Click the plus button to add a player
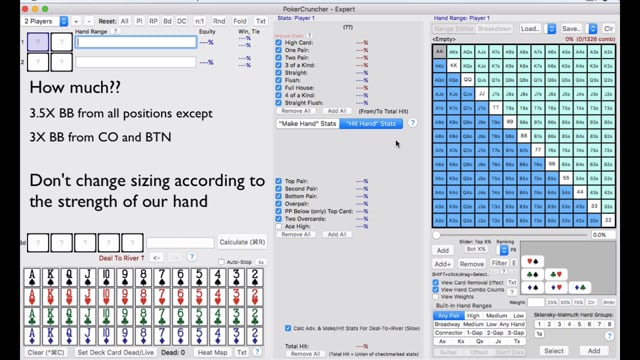Image resolution: width=640 pixels, height=360 pixels. (76, 21)
